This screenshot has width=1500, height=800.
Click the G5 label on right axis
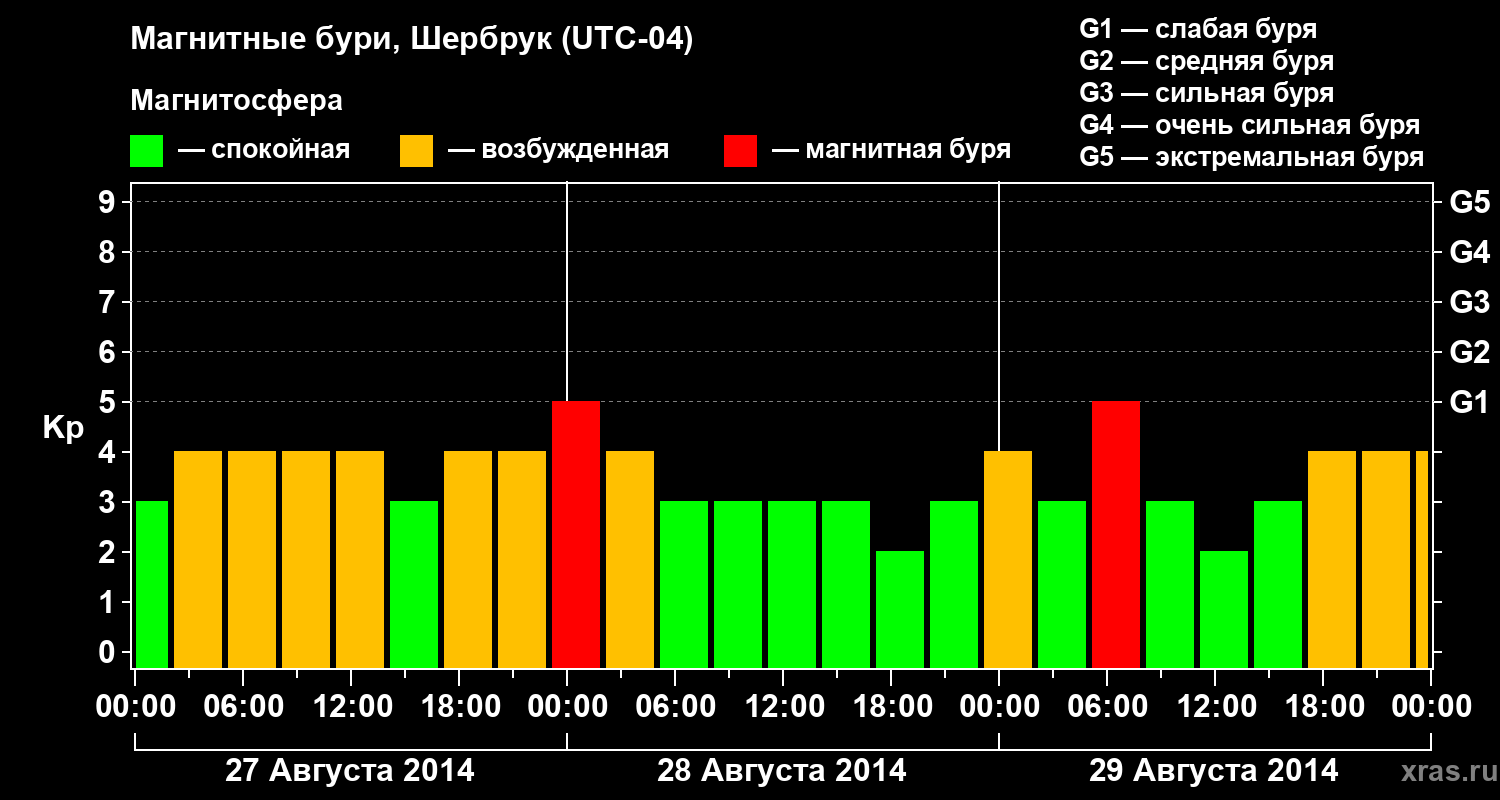point(1469,202)
